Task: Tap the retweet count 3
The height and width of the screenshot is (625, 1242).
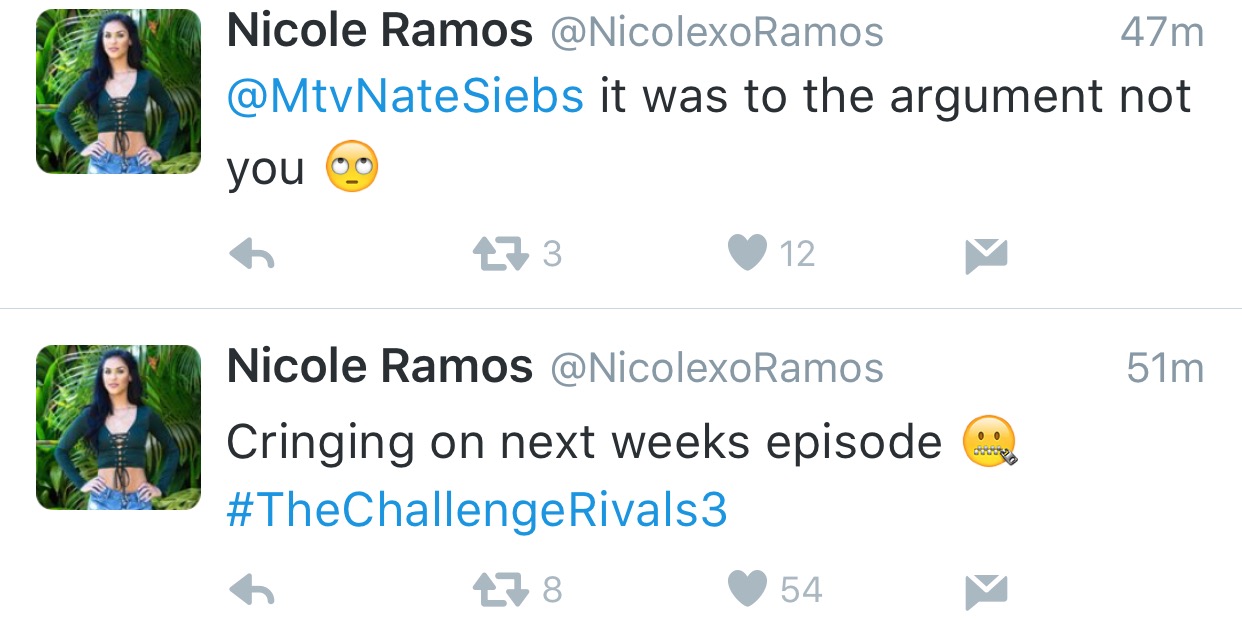Action: [x=552, y=255]
